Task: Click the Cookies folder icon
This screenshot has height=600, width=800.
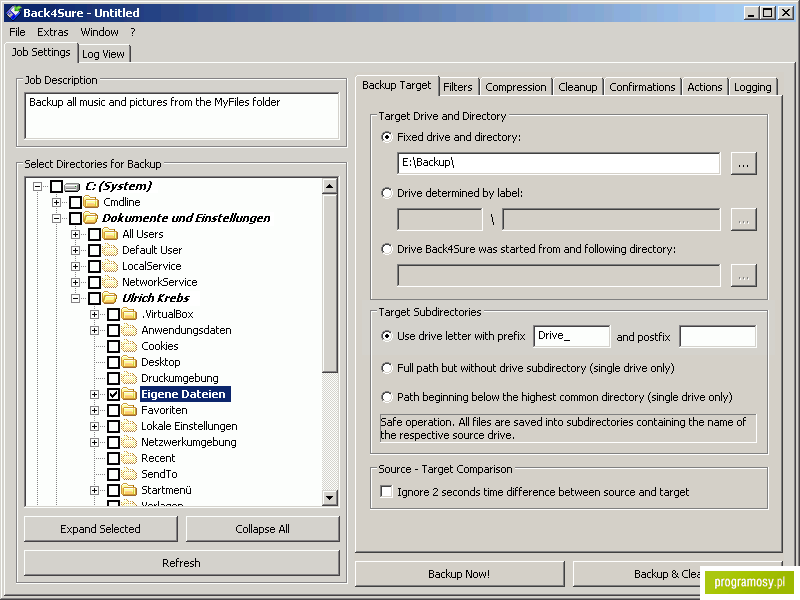Action: point(130,346)
